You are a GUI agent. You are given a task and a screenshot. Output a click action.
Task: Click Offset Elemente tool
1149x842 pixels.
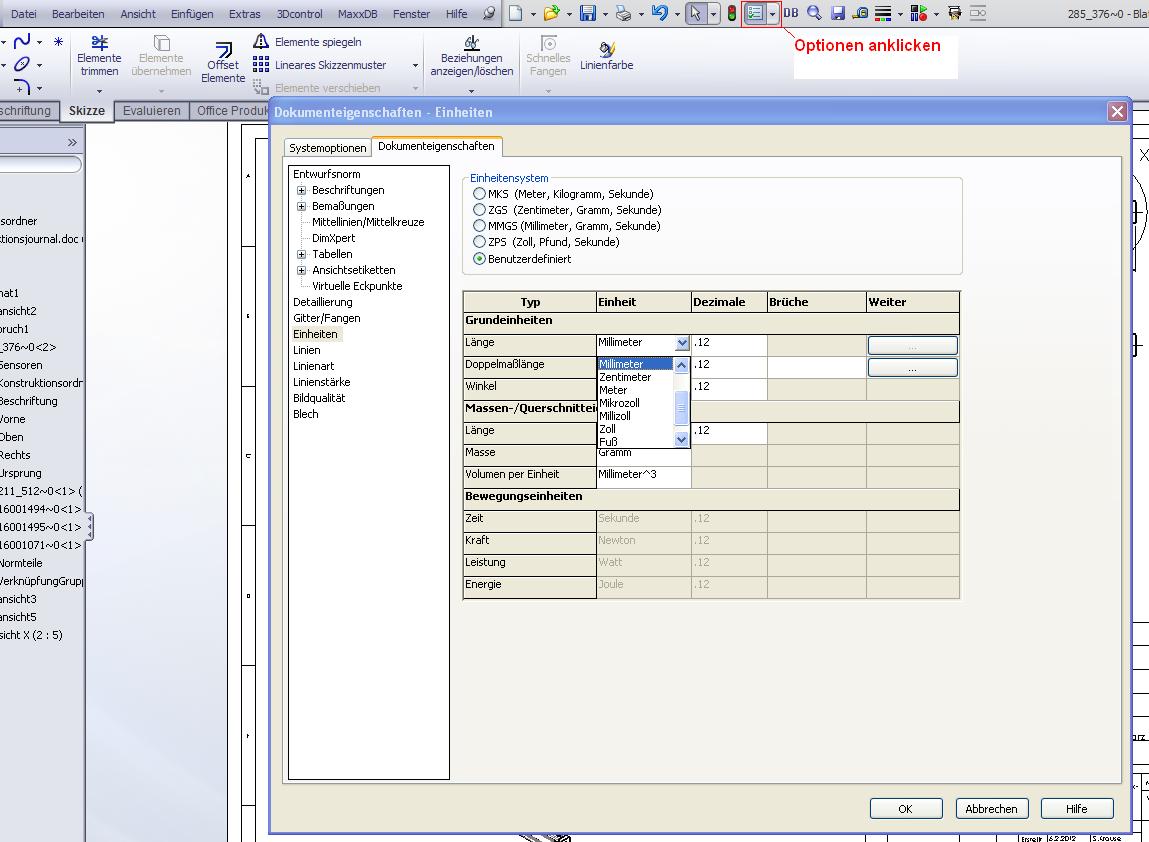[223, 62]
